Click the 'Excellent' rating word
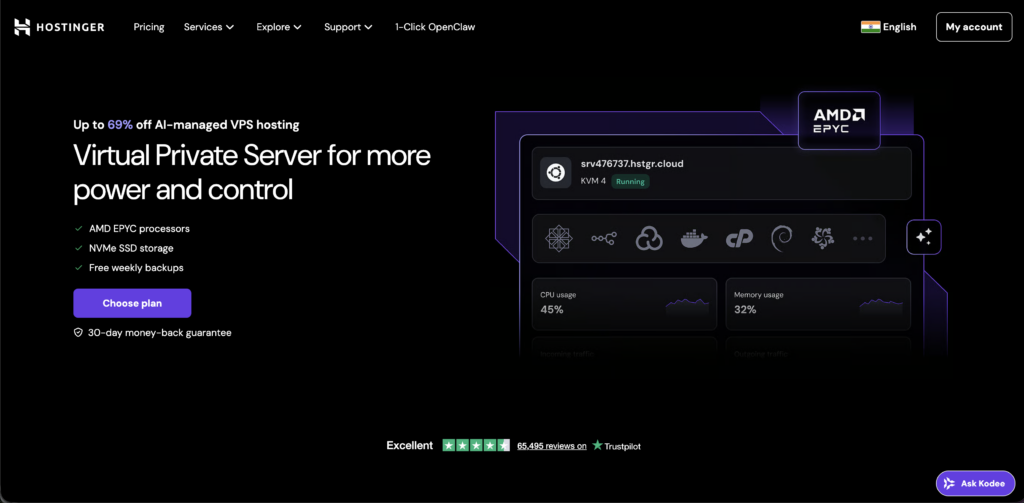 tap(409, 446)
